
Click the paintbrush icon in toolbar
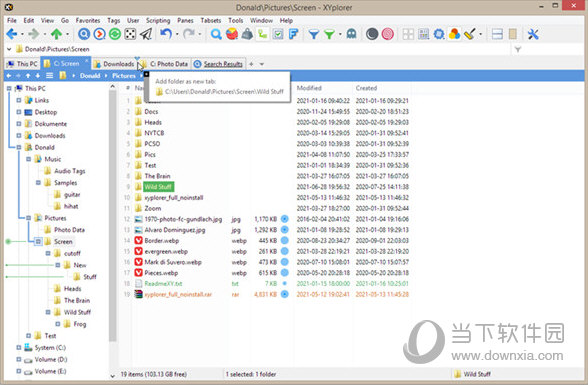470,34
